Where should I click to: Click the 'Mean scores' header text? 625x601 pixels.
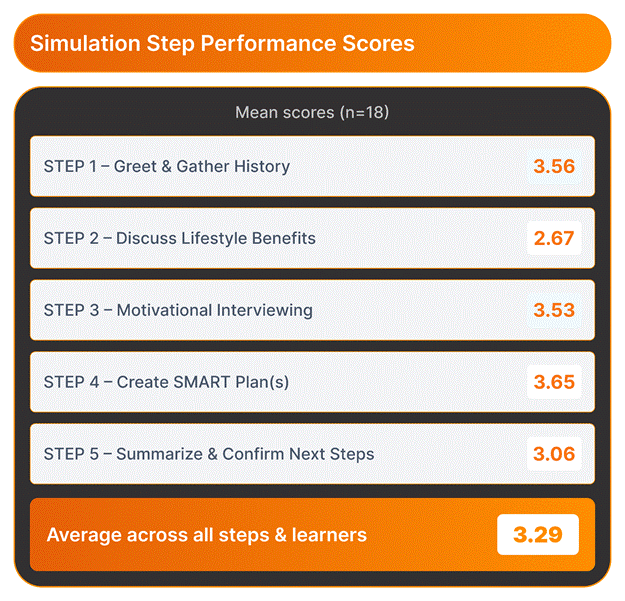283,112
